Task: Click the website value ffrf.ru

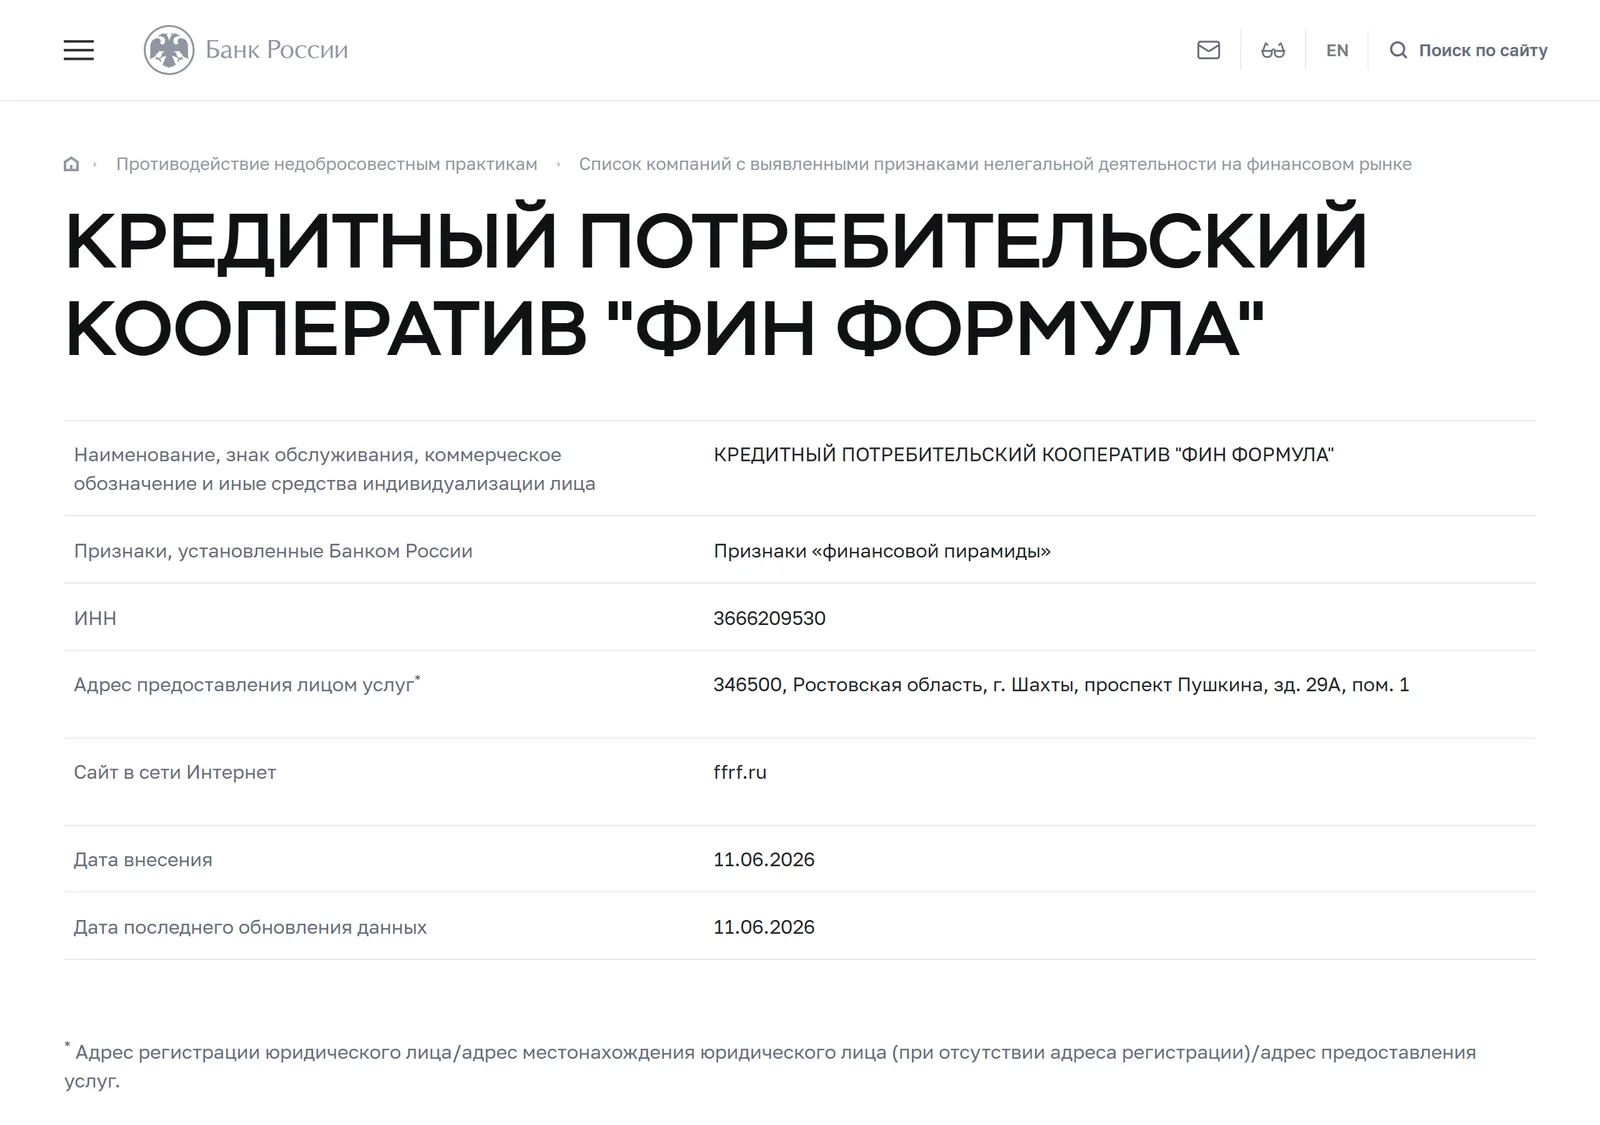Action: pos(740,772)
